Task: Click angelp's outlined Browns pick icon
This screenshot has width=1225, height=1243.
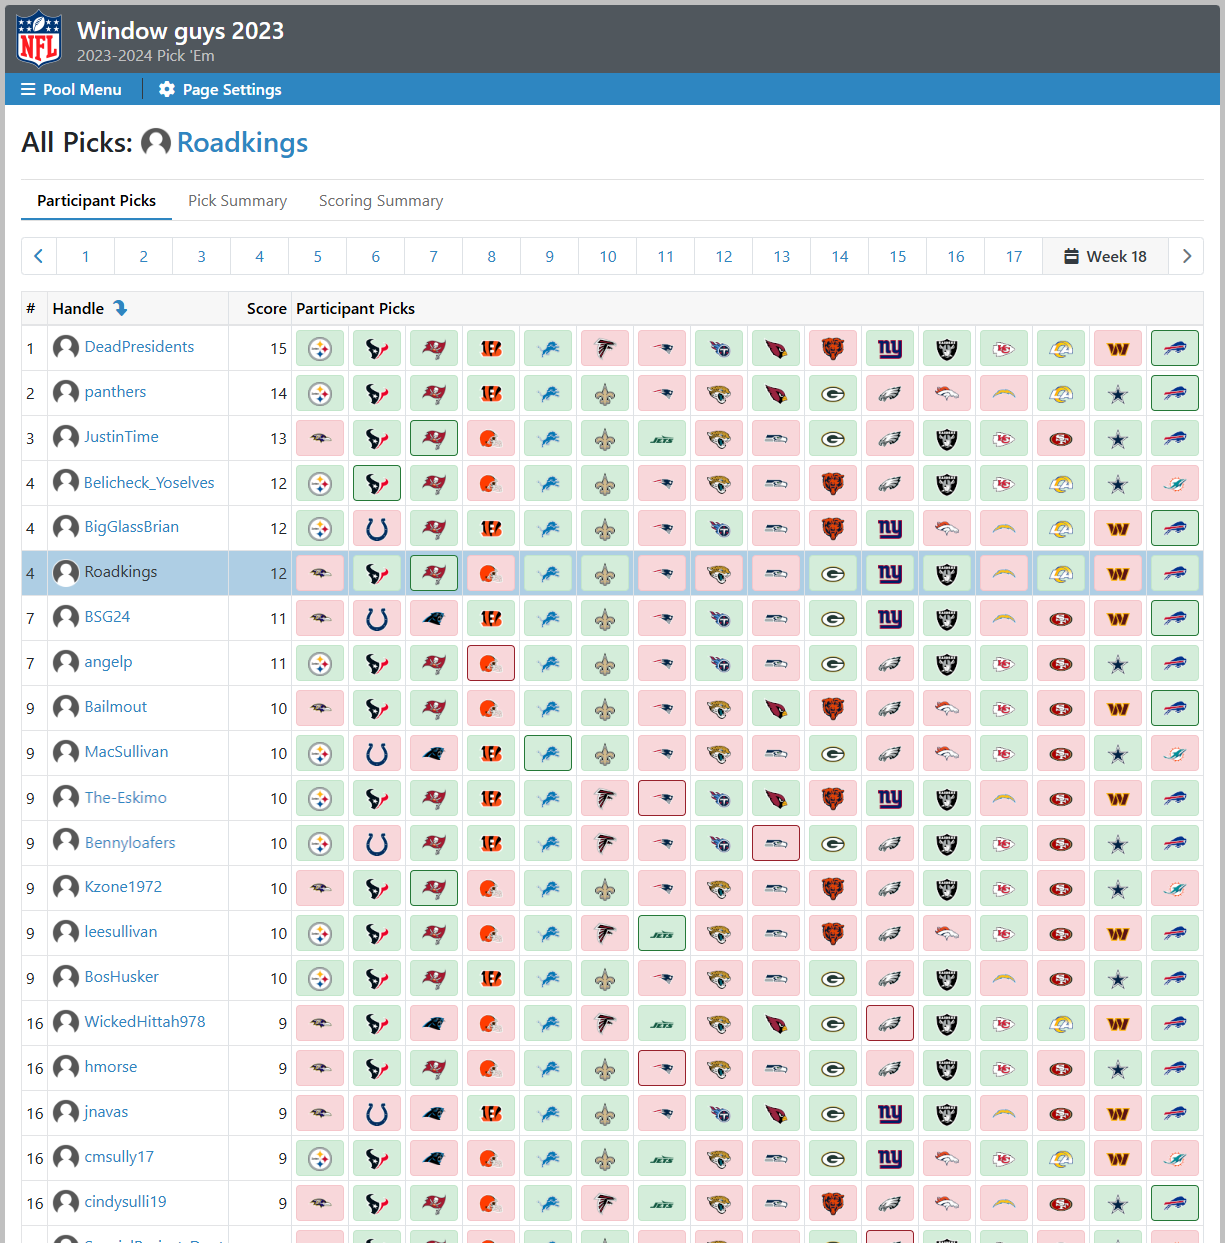Action: pyautogui.click(x=491, y=663)
